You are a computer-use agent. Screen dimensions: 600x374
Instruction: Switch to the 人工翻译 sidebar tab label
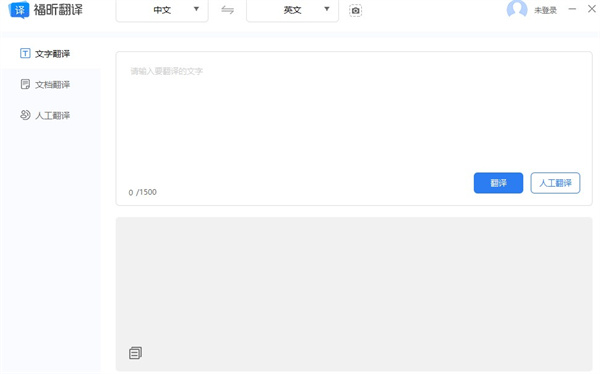[52, 116]
